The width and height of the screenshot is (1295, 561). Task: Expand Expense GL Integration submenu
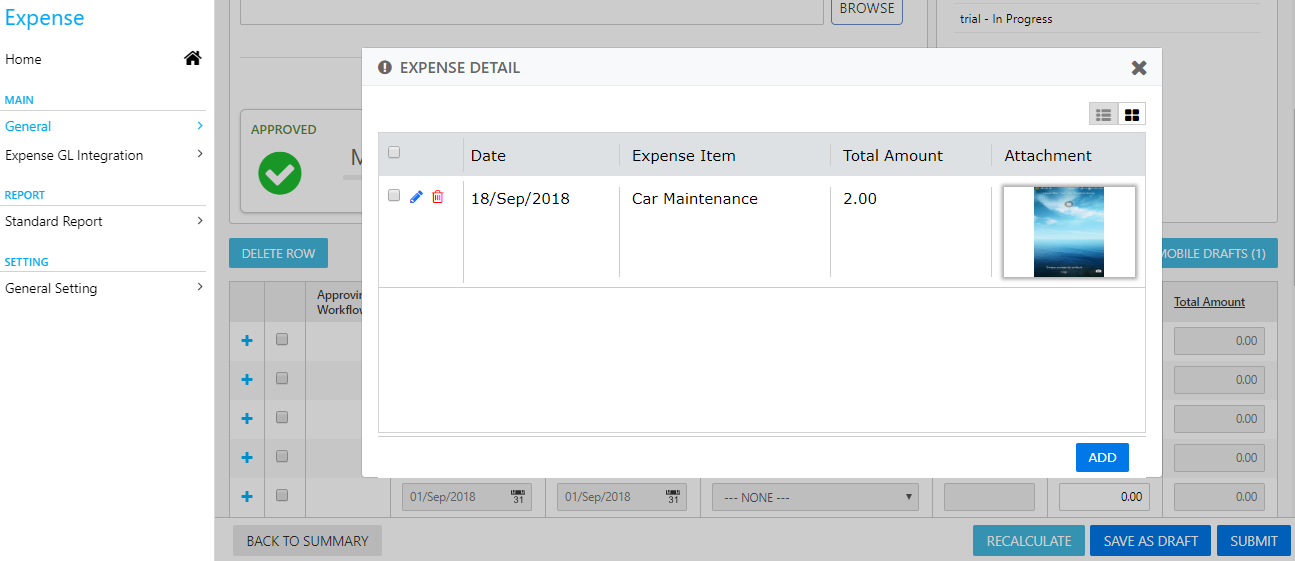[104, 155]
